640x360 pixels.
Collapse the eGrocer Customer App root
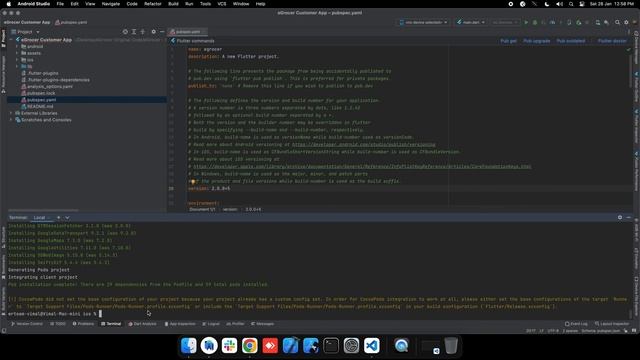point(11,40)
